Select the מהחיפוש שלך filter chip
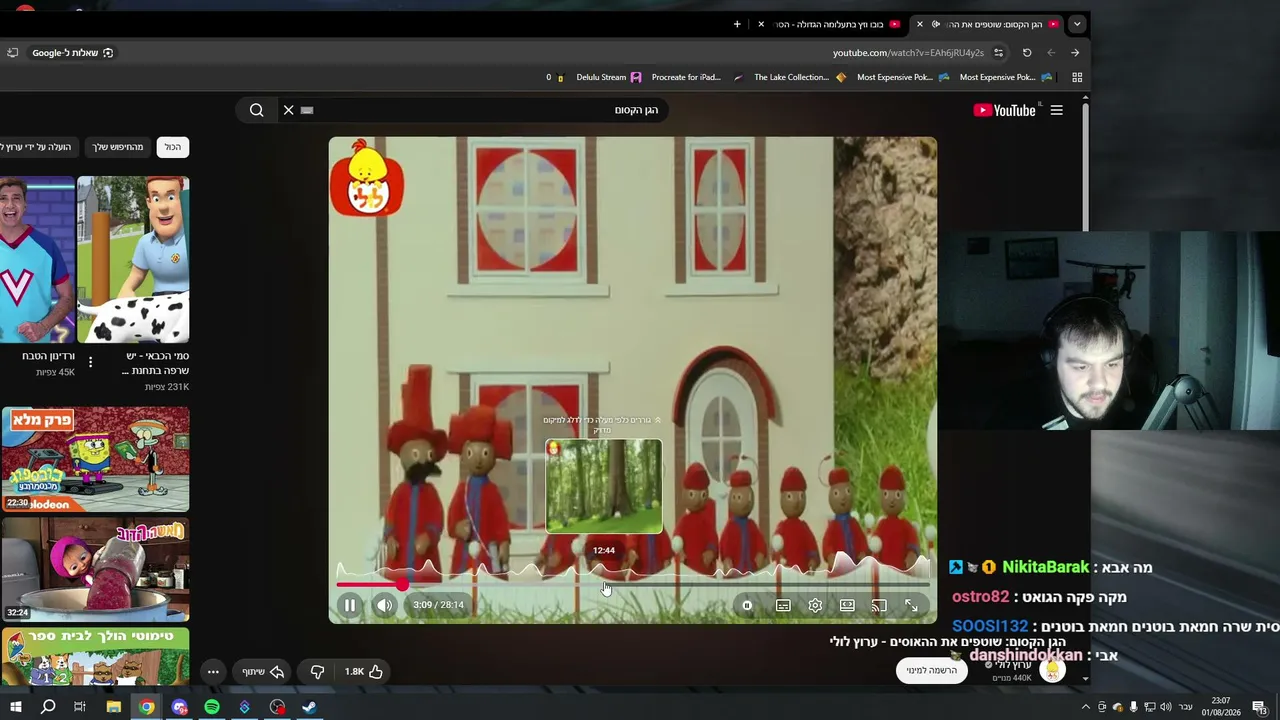 coord(118,147)
